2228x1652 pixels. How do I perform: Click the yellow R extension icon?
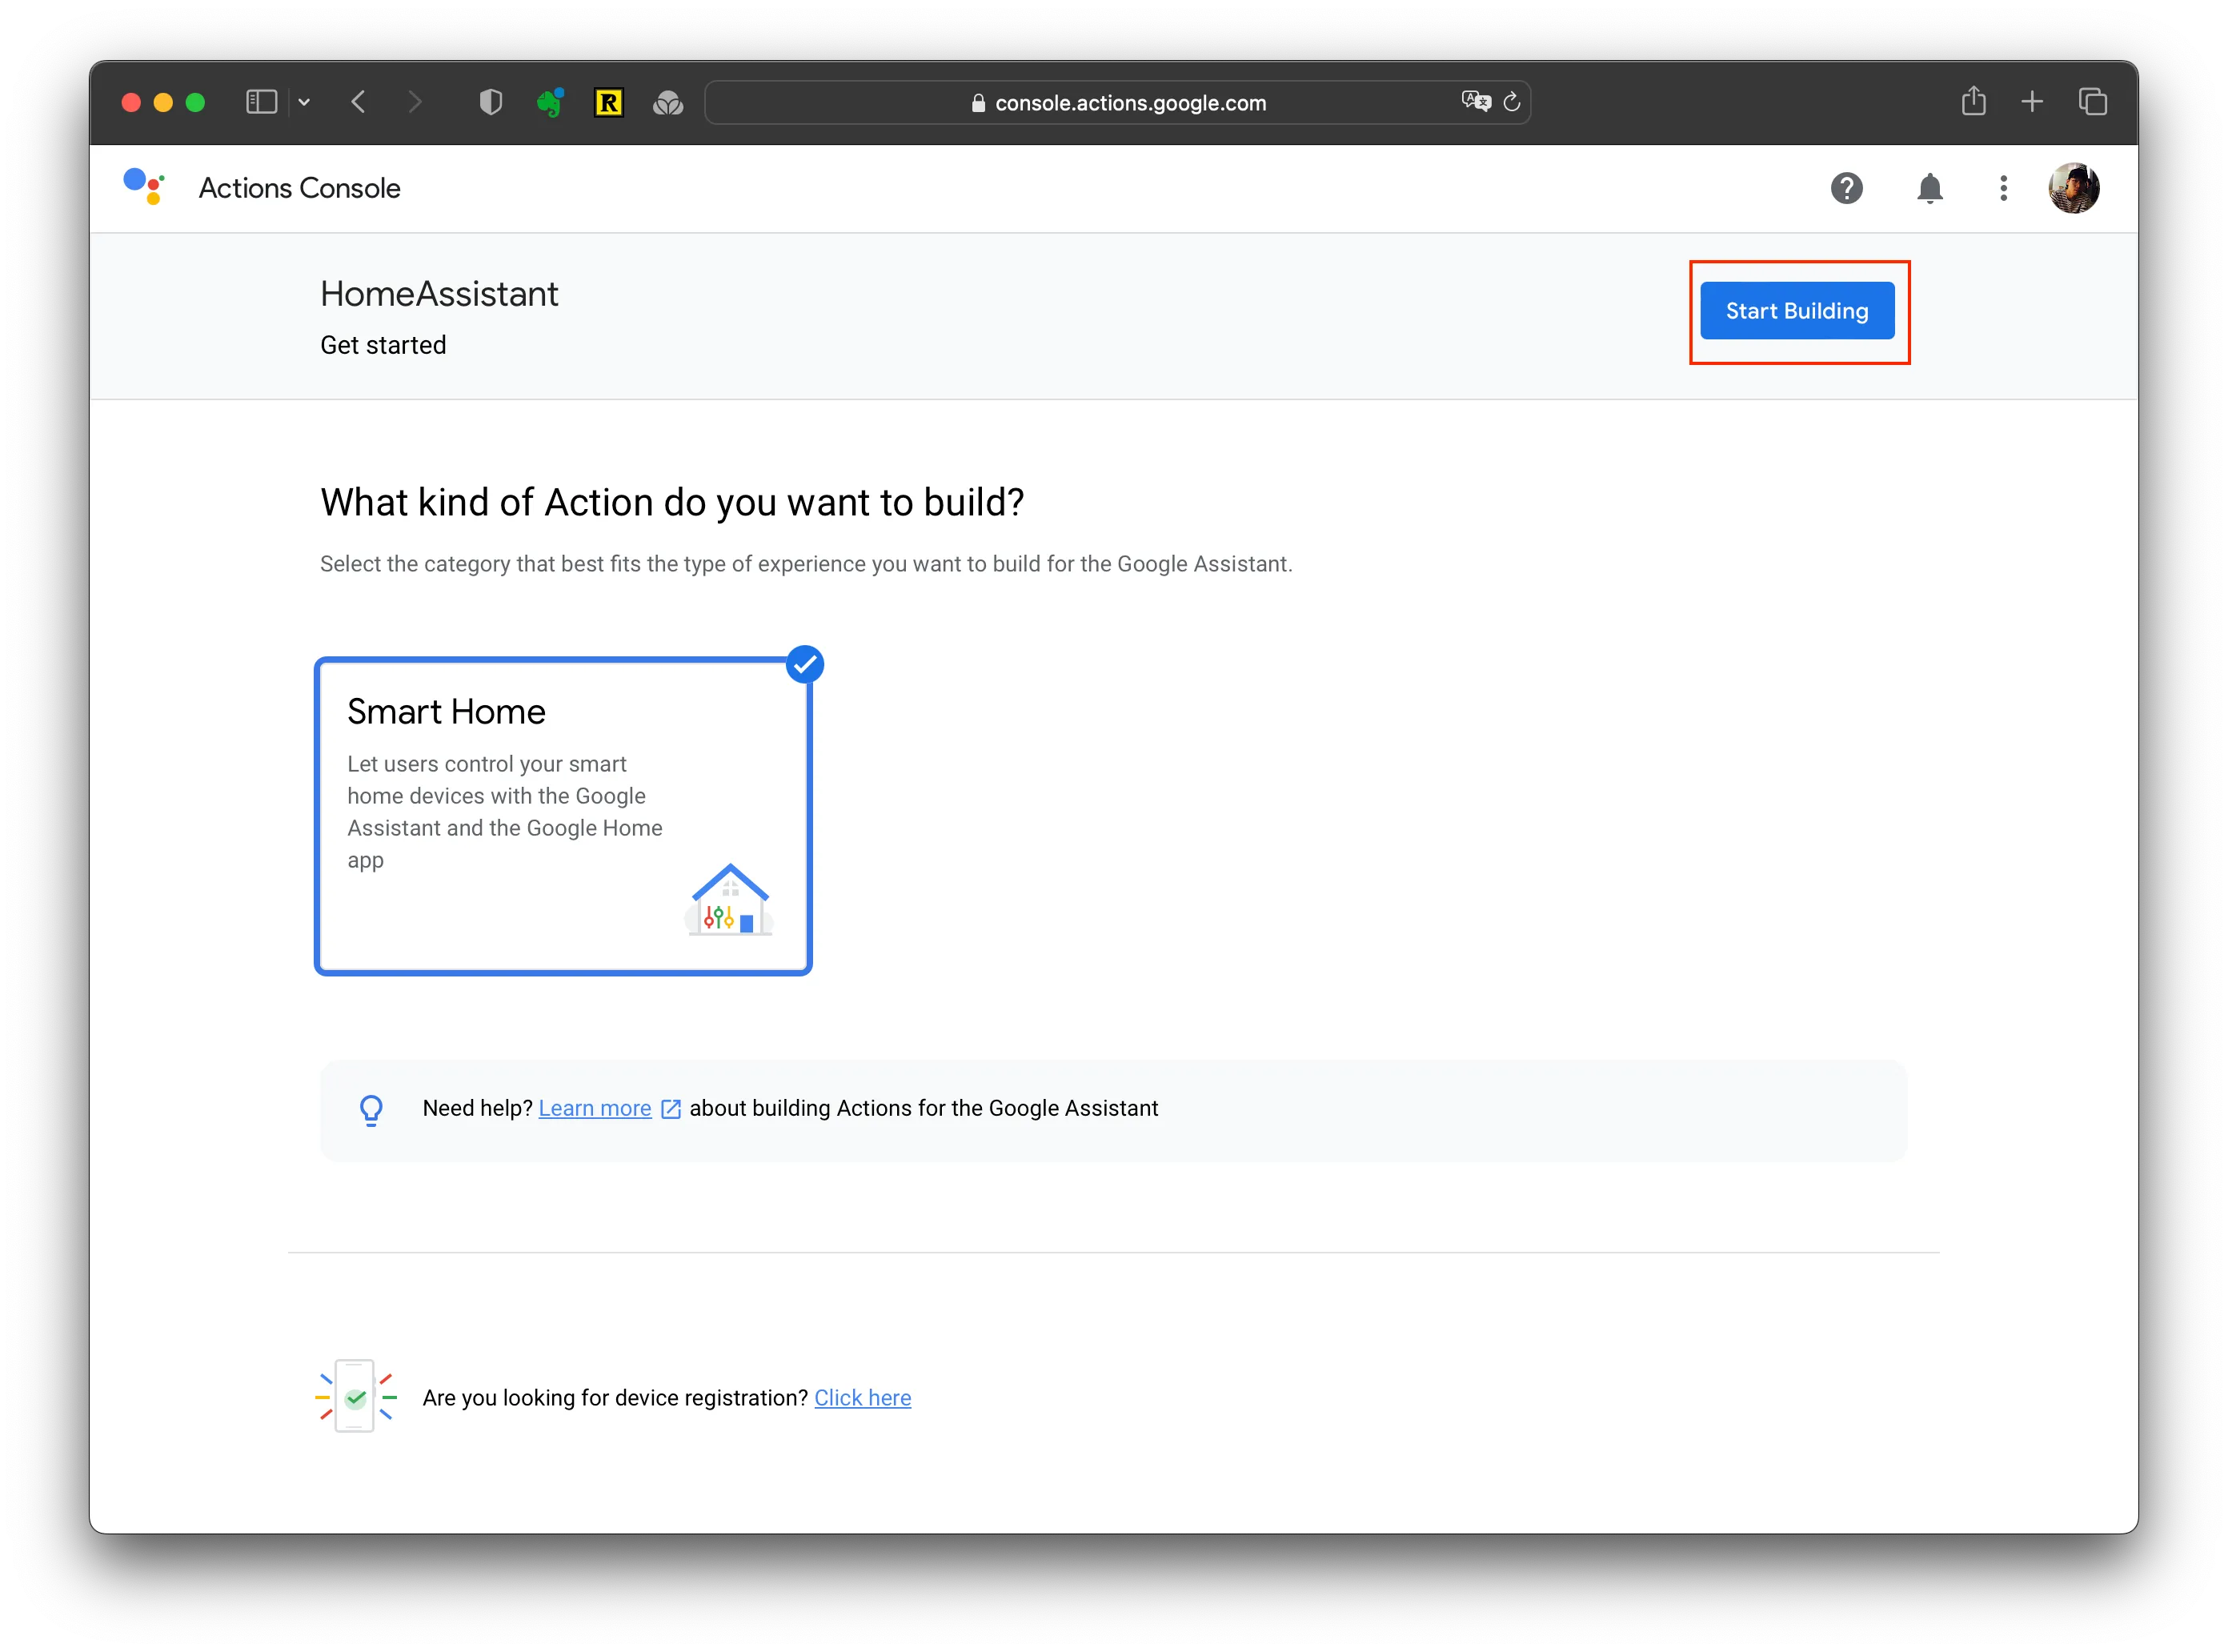point(608,102)
